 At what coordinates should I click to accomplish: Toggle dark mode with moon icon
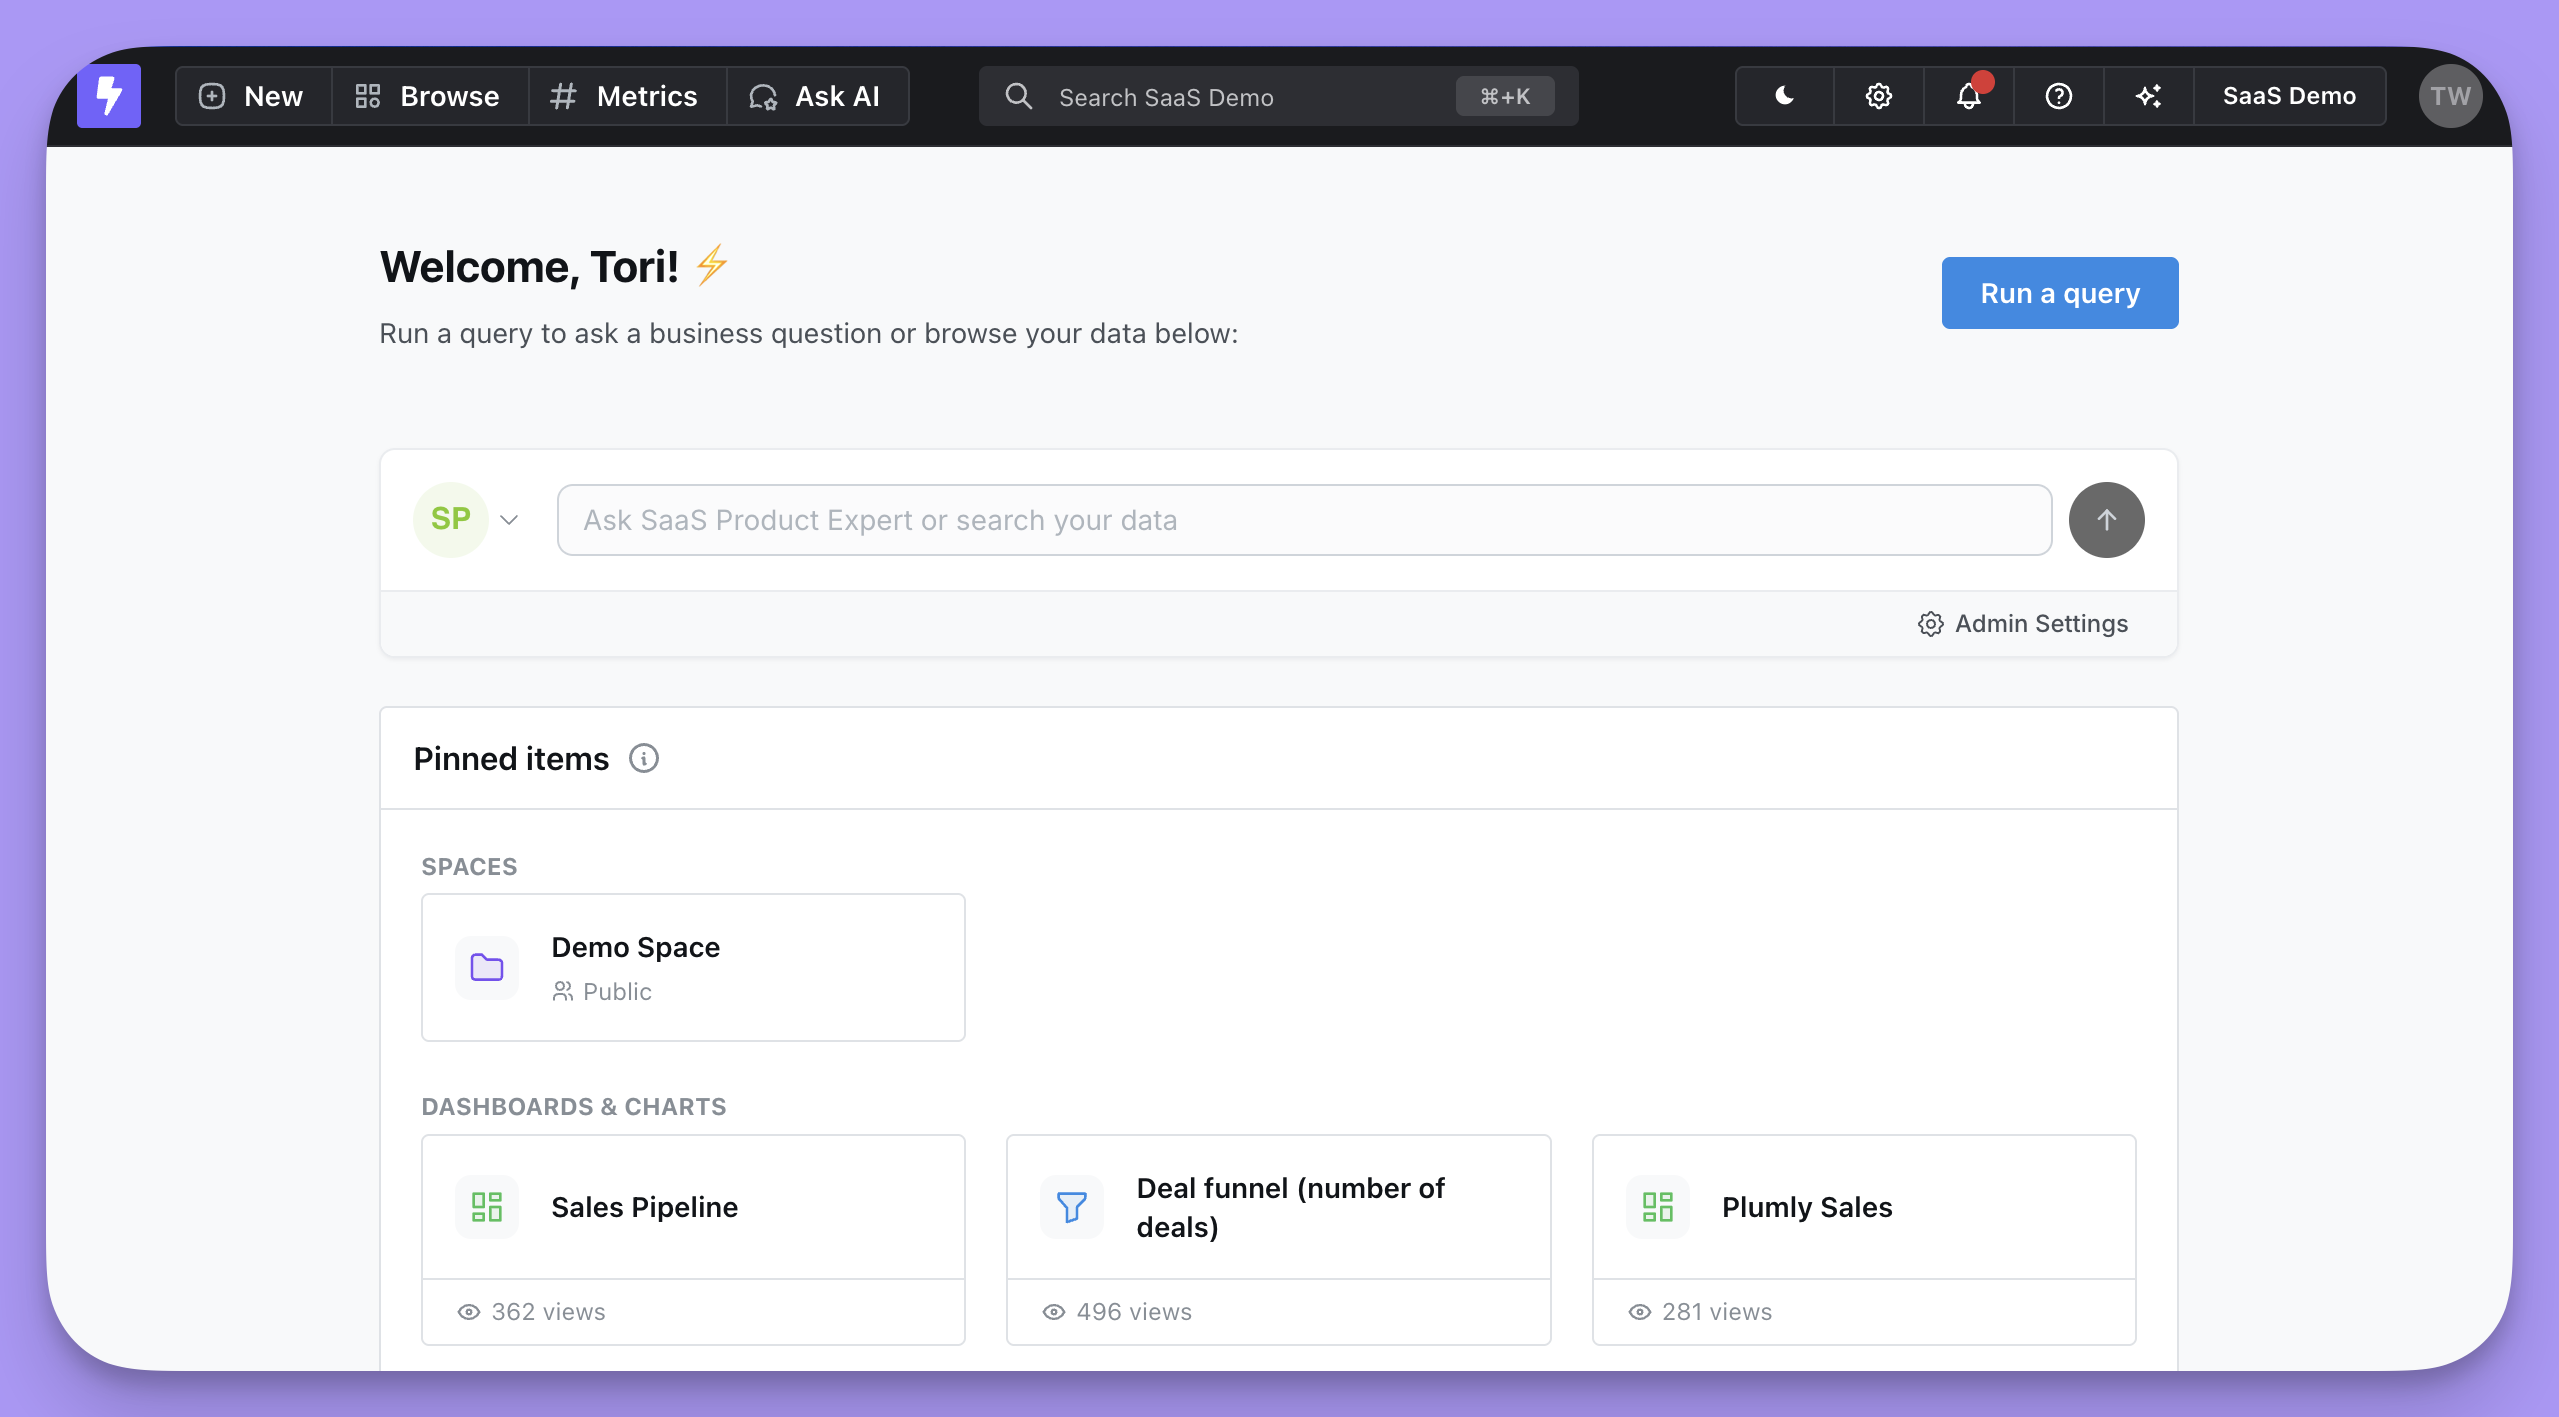[x=1784, y=96]
